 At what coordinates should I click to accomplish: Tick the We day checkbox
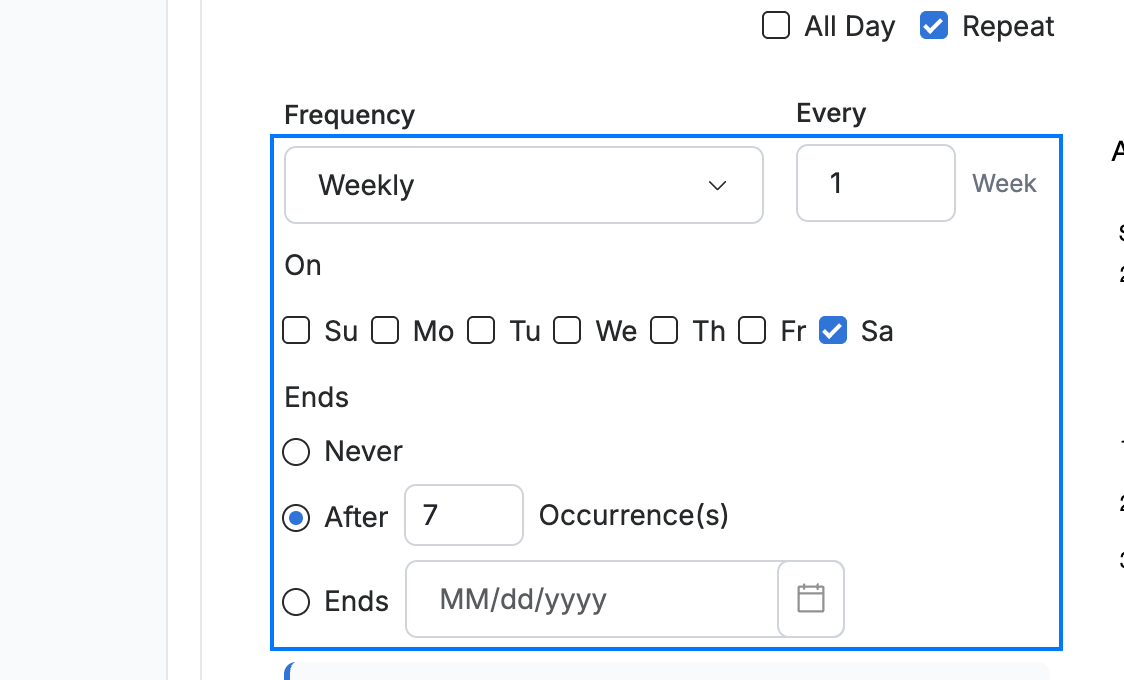click(x=567, y=330)
